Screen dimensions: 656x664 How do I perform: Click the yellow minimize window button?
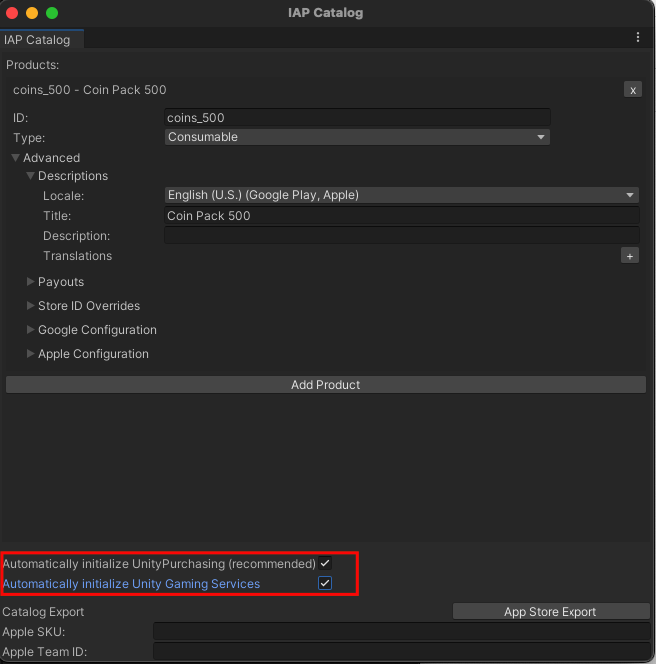[32, 13]
